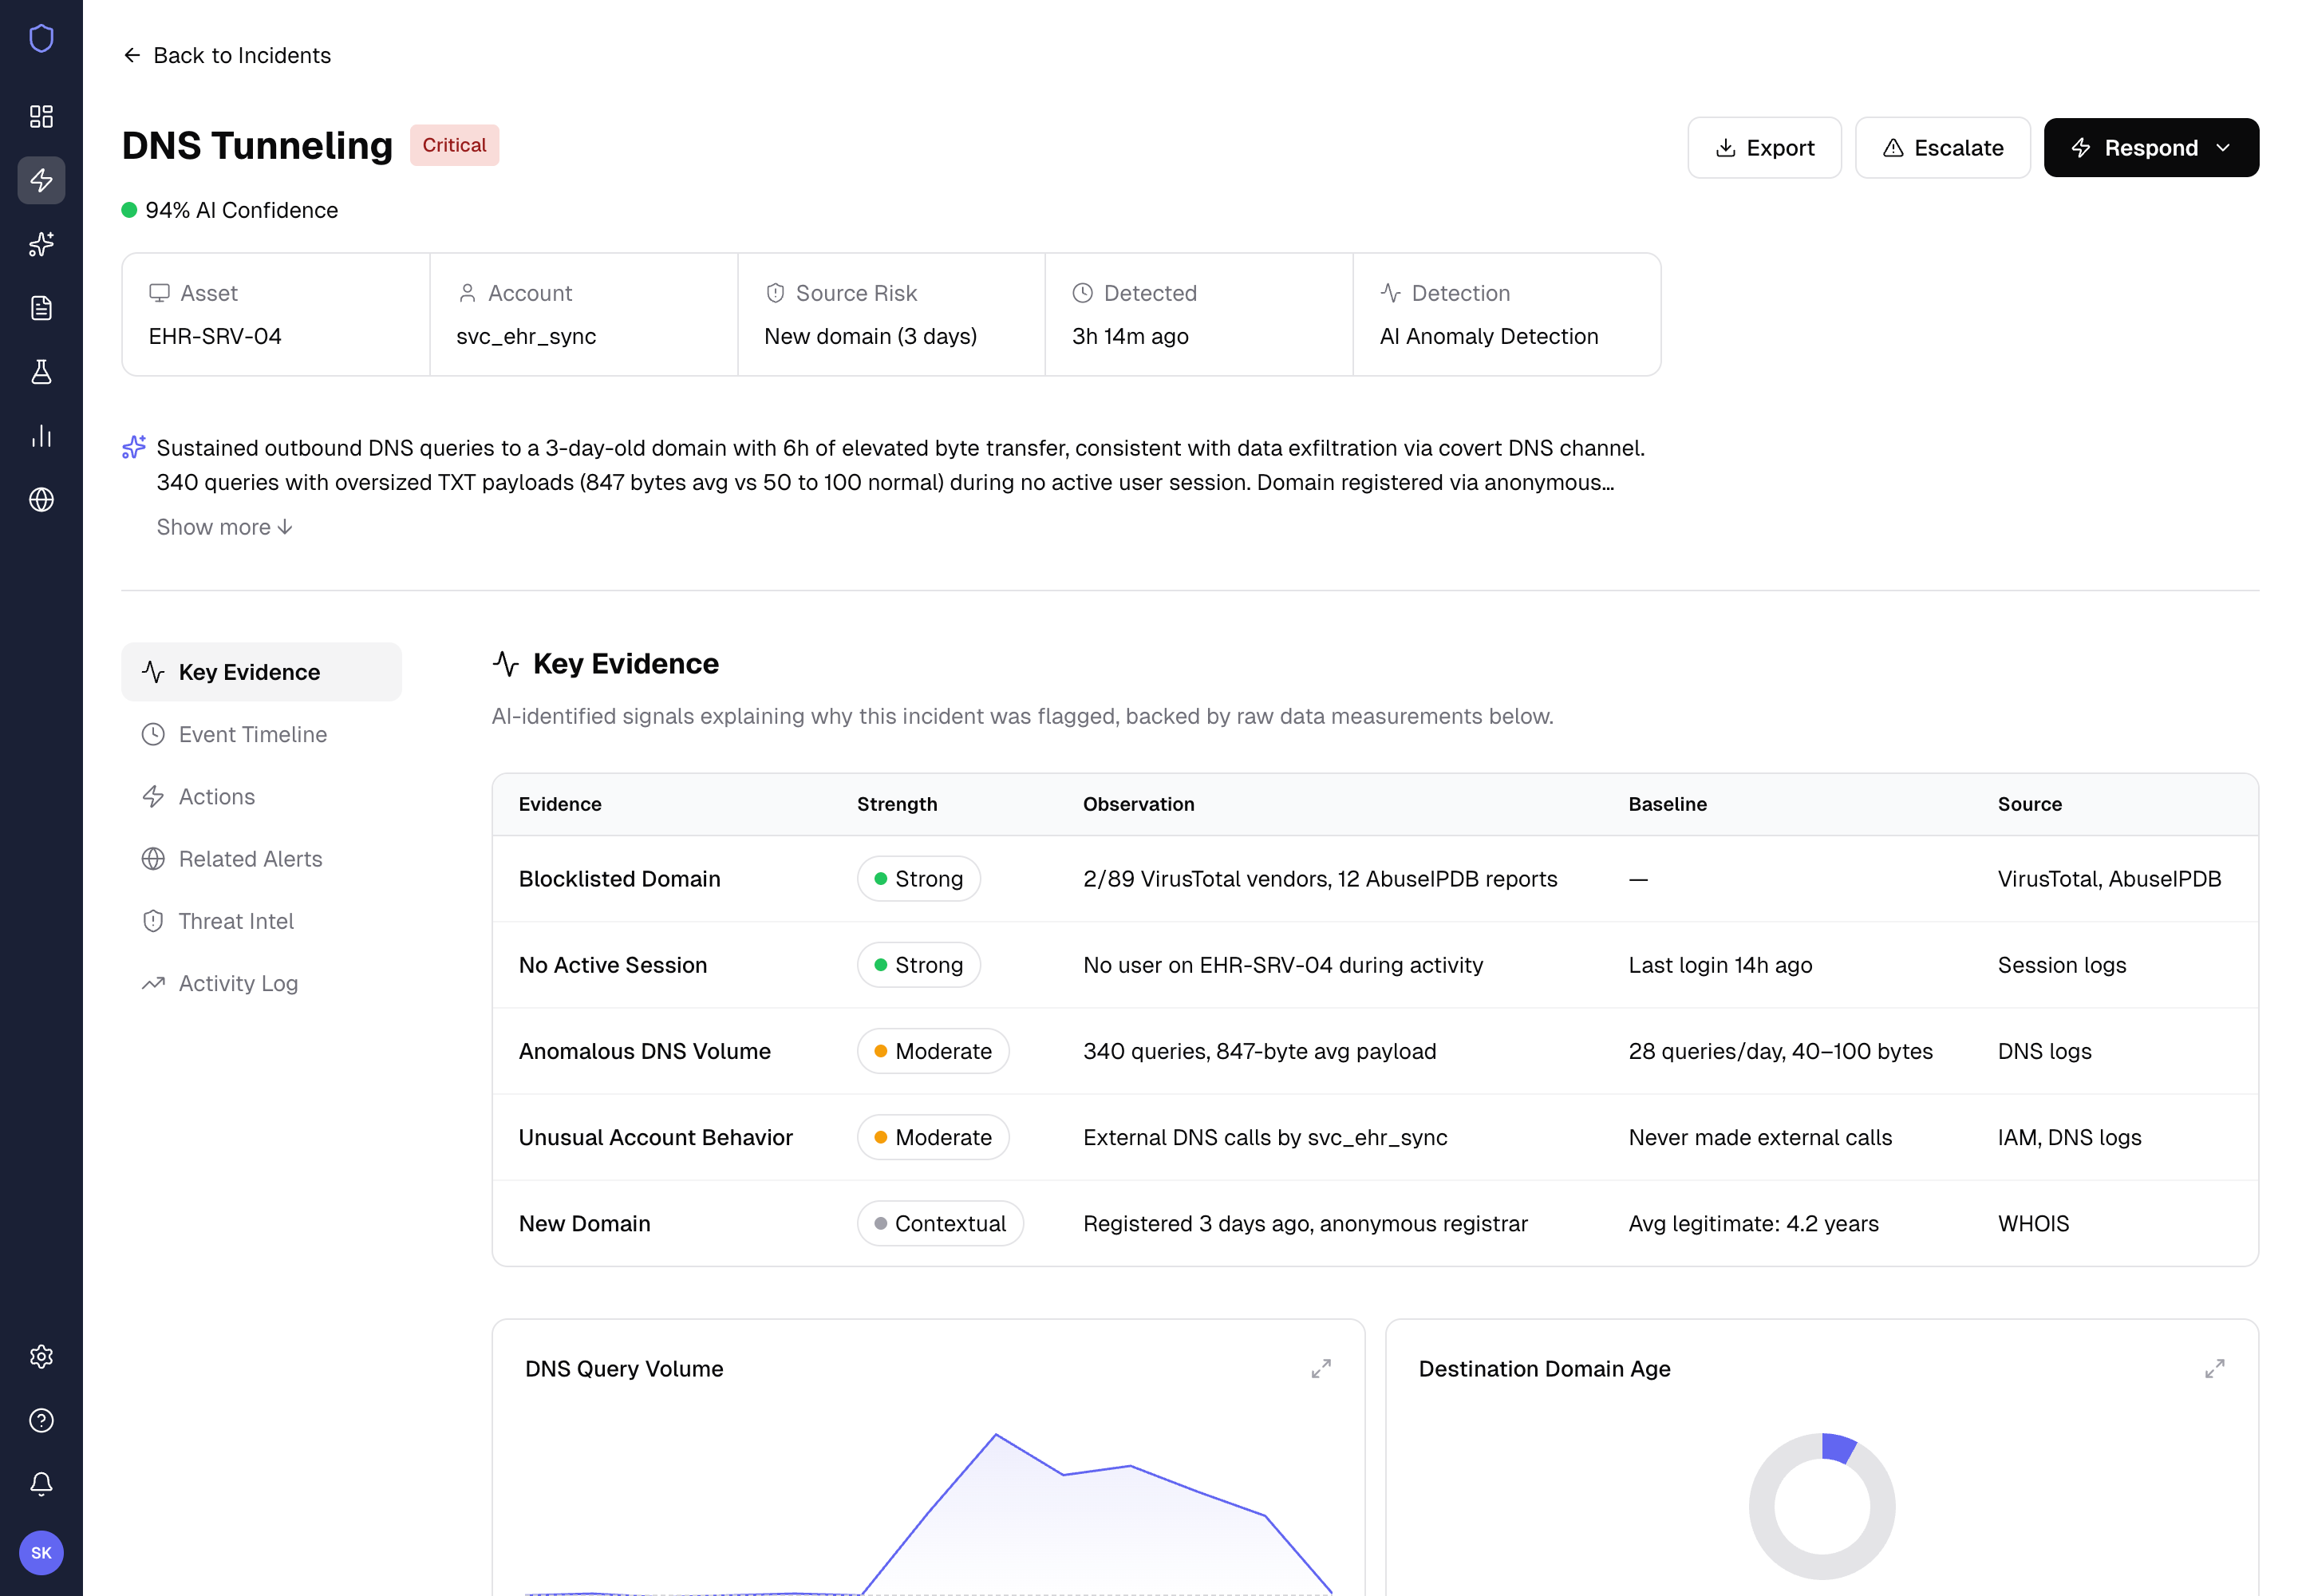Image resolution: width=2298 pixels, height=1596 pixels.
Task: Open the document reports sidebar icon
Action: tap(41, 308)
